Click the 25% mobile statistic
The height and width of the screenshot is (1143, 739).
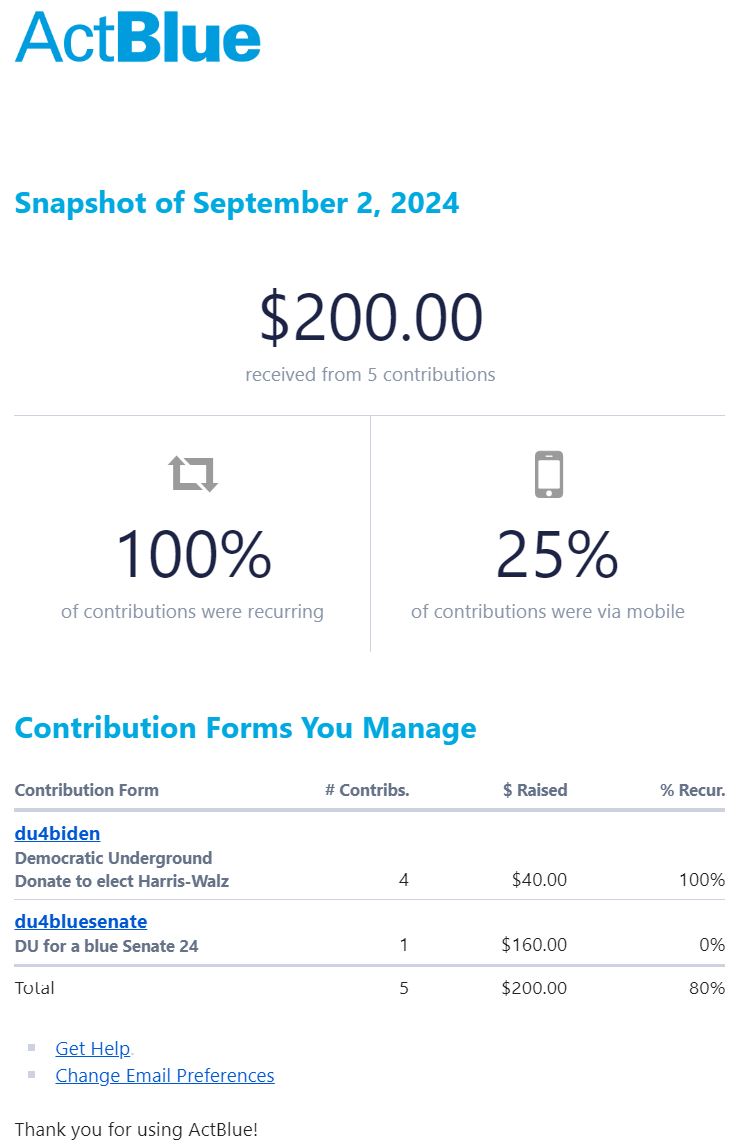pyautogui.click(x=557, y=555)
